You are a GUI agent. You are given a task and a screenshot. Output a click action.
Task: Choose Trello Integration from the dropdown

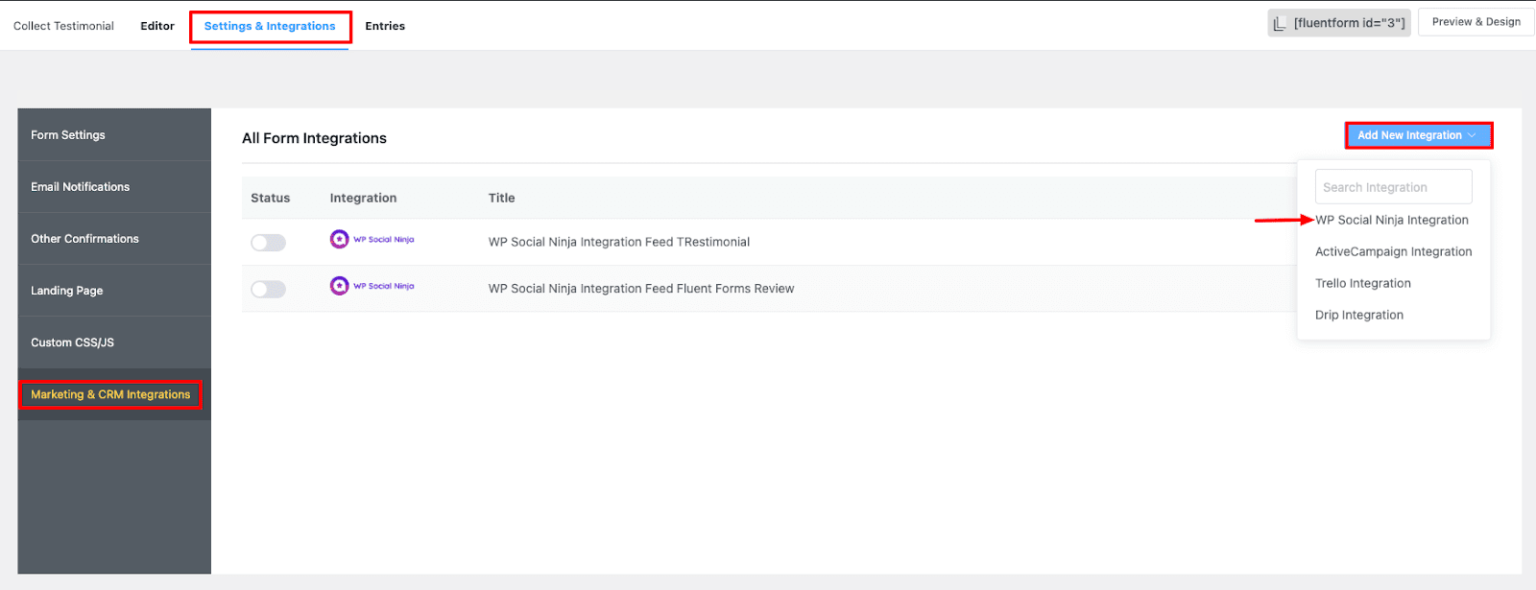pyautogui.click(x=1362, y=283)
